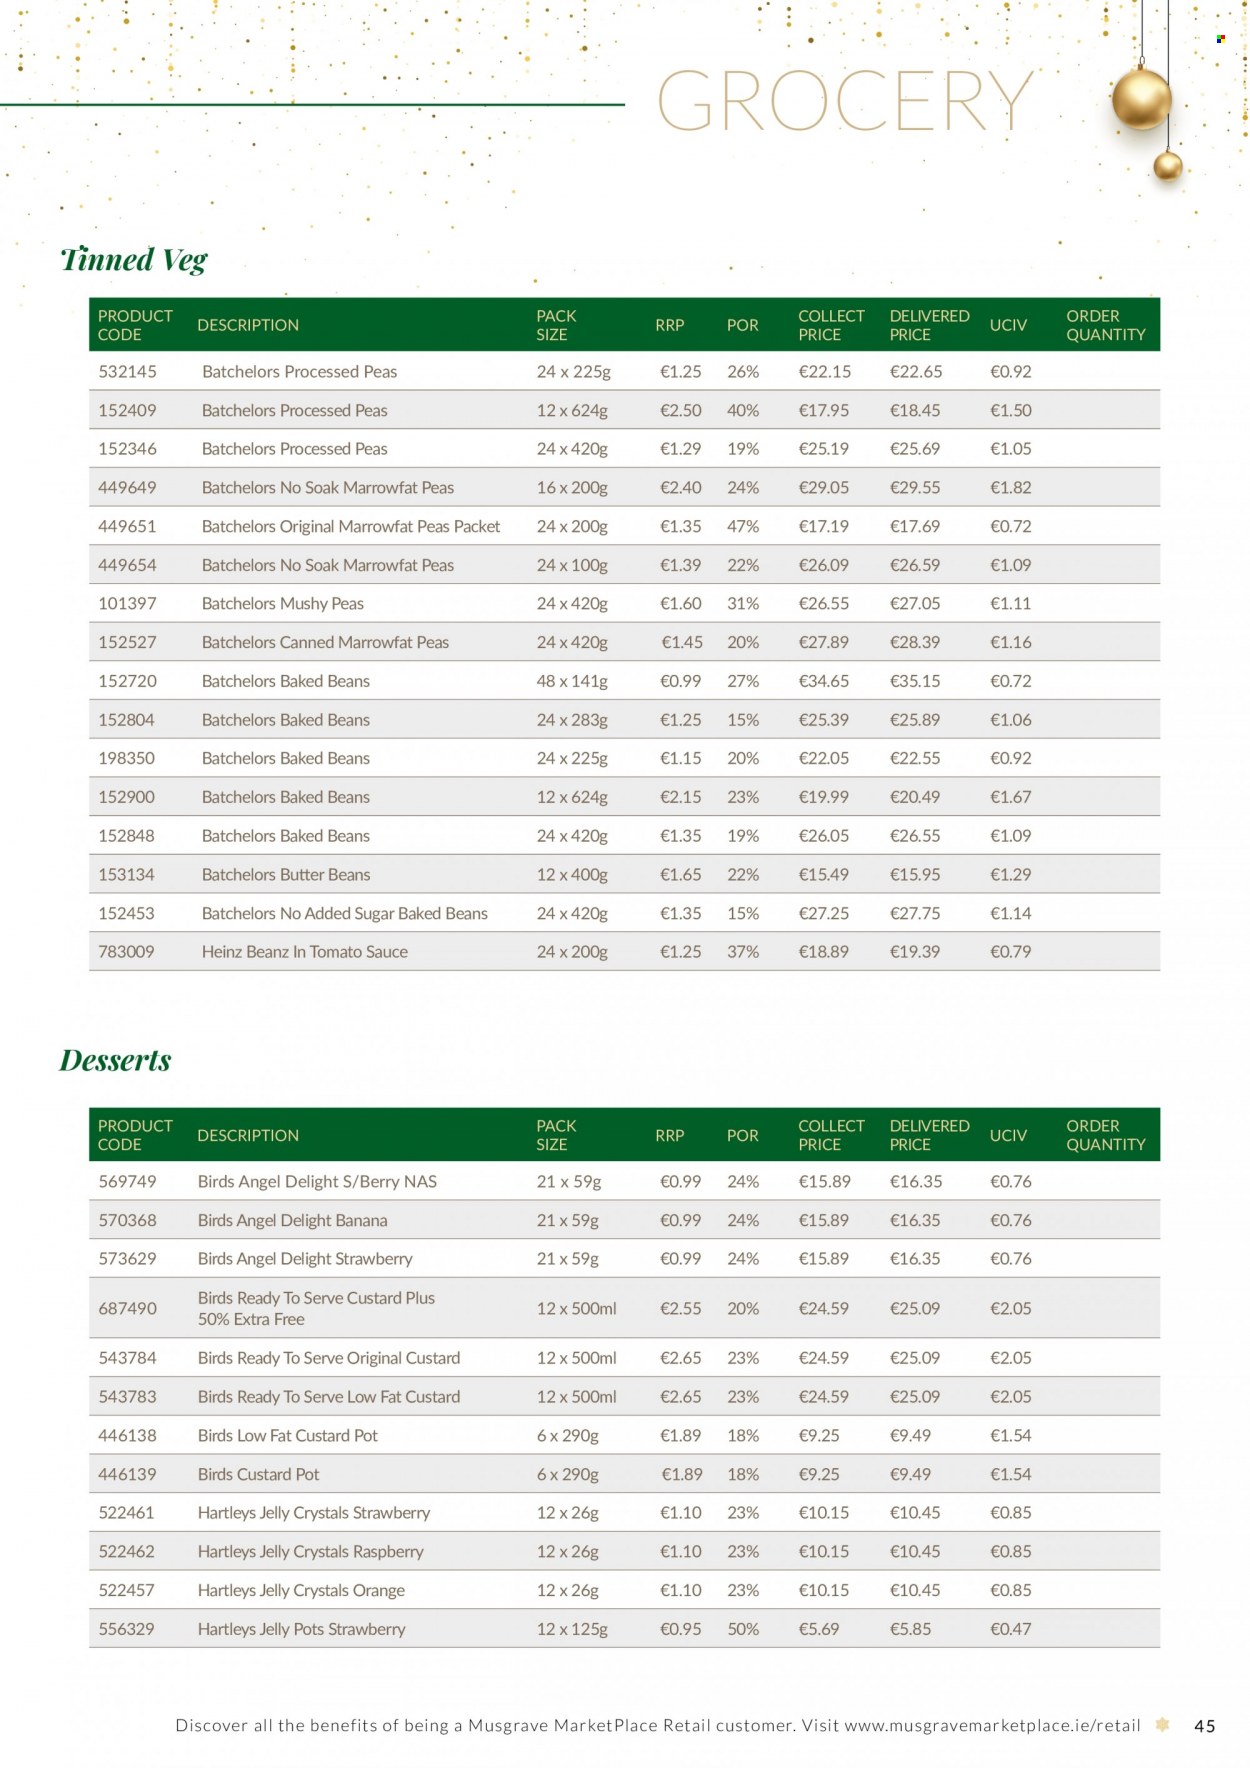
Task: Click Birds Angel Delight Banana
Action: pos(292,1221)
